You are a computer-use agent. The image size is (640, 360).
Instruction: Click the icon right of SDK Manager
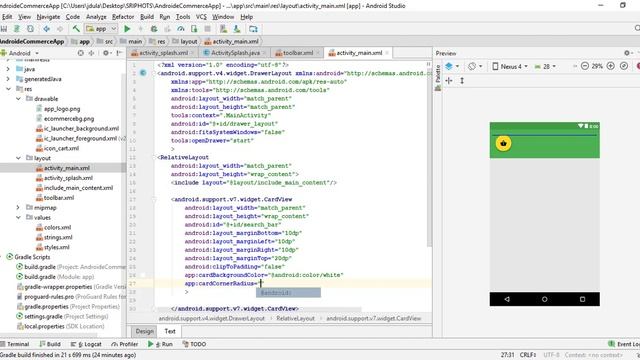(253, 29)
